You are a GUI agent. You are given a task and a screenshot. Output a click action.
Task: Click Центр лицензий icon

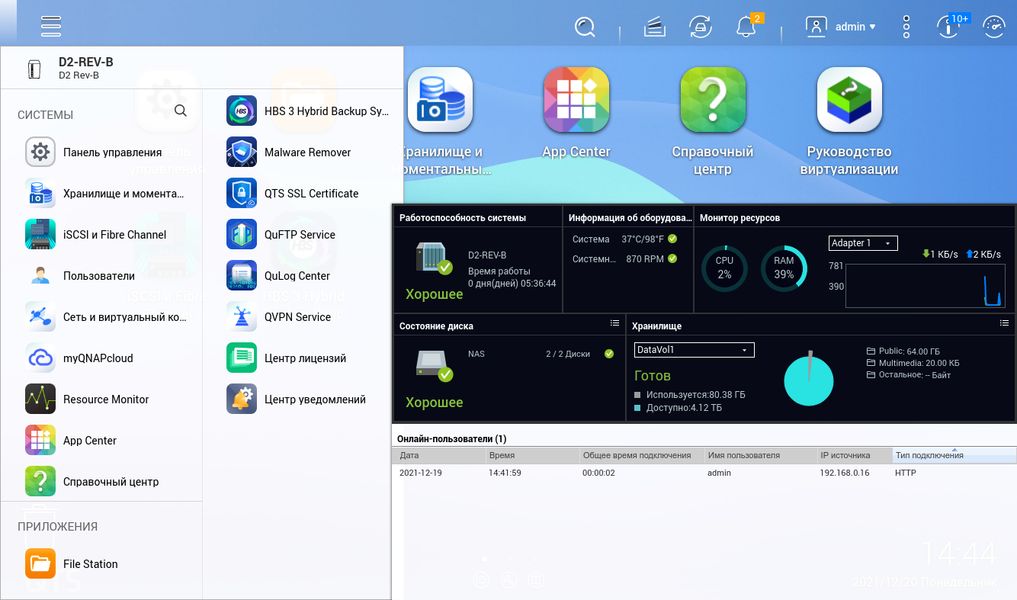pos(241,358)
